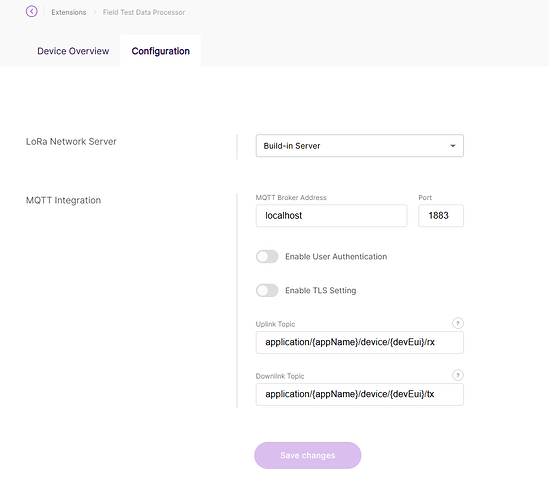Click the Save changes button
This screenshot has height=500, width=549.
[308, 455]
